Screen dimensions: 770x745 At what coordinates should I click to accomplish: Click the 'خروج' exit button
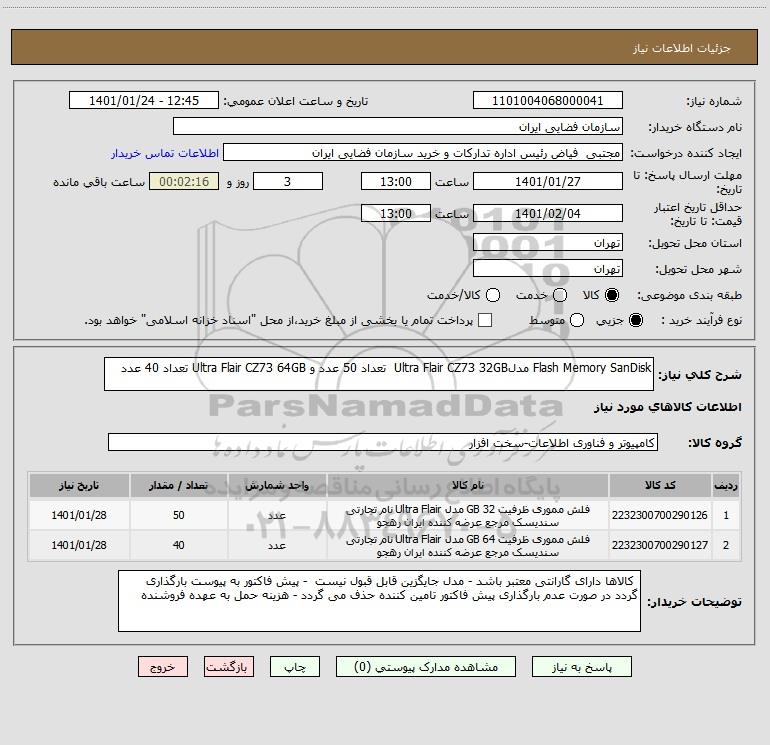163,667
